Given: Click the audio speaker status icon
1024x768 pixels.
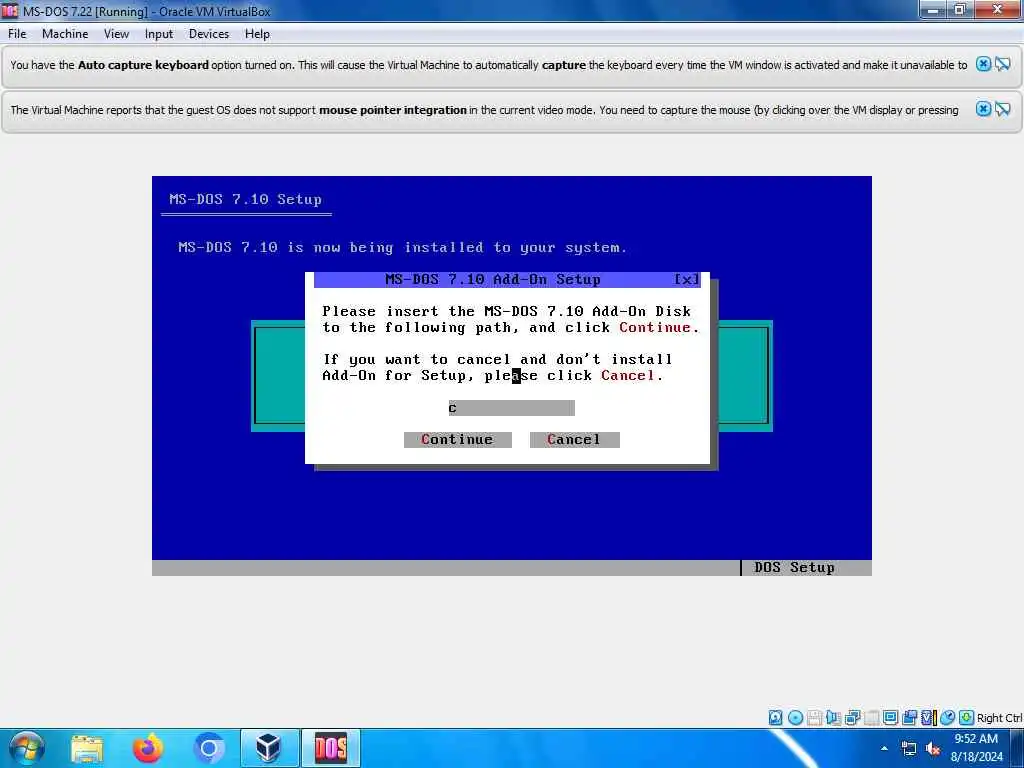Looking at the screenshot, I should point(833,718).
